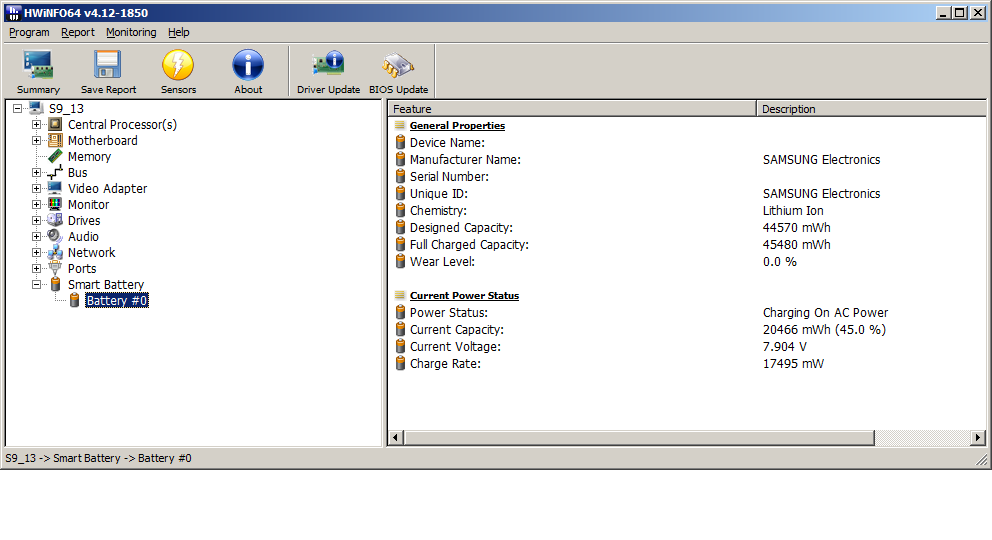Click the Video Adapter icon
The image size is (992, 540).
coord(56,188)
